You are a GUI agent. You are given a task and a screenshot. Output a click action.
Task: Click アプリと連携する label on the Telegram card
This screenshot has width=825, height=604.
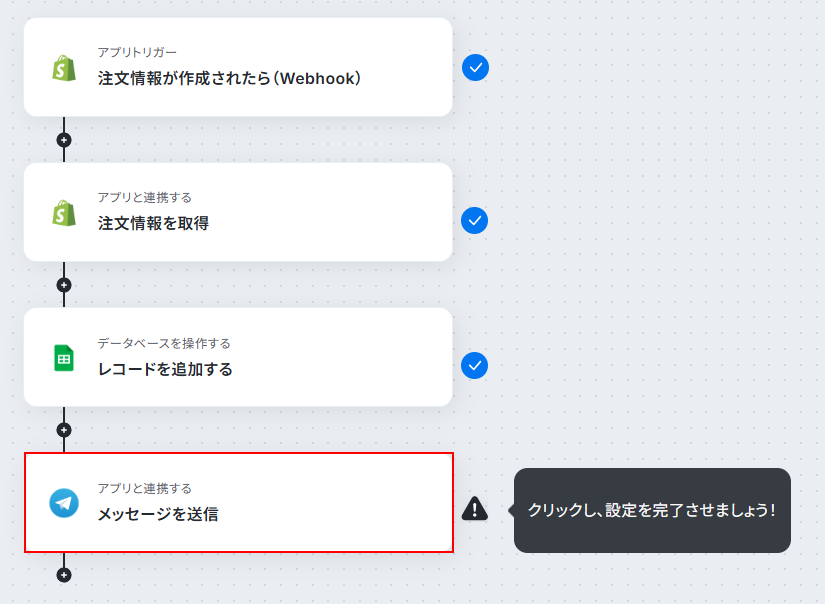[x=144, y=488]
